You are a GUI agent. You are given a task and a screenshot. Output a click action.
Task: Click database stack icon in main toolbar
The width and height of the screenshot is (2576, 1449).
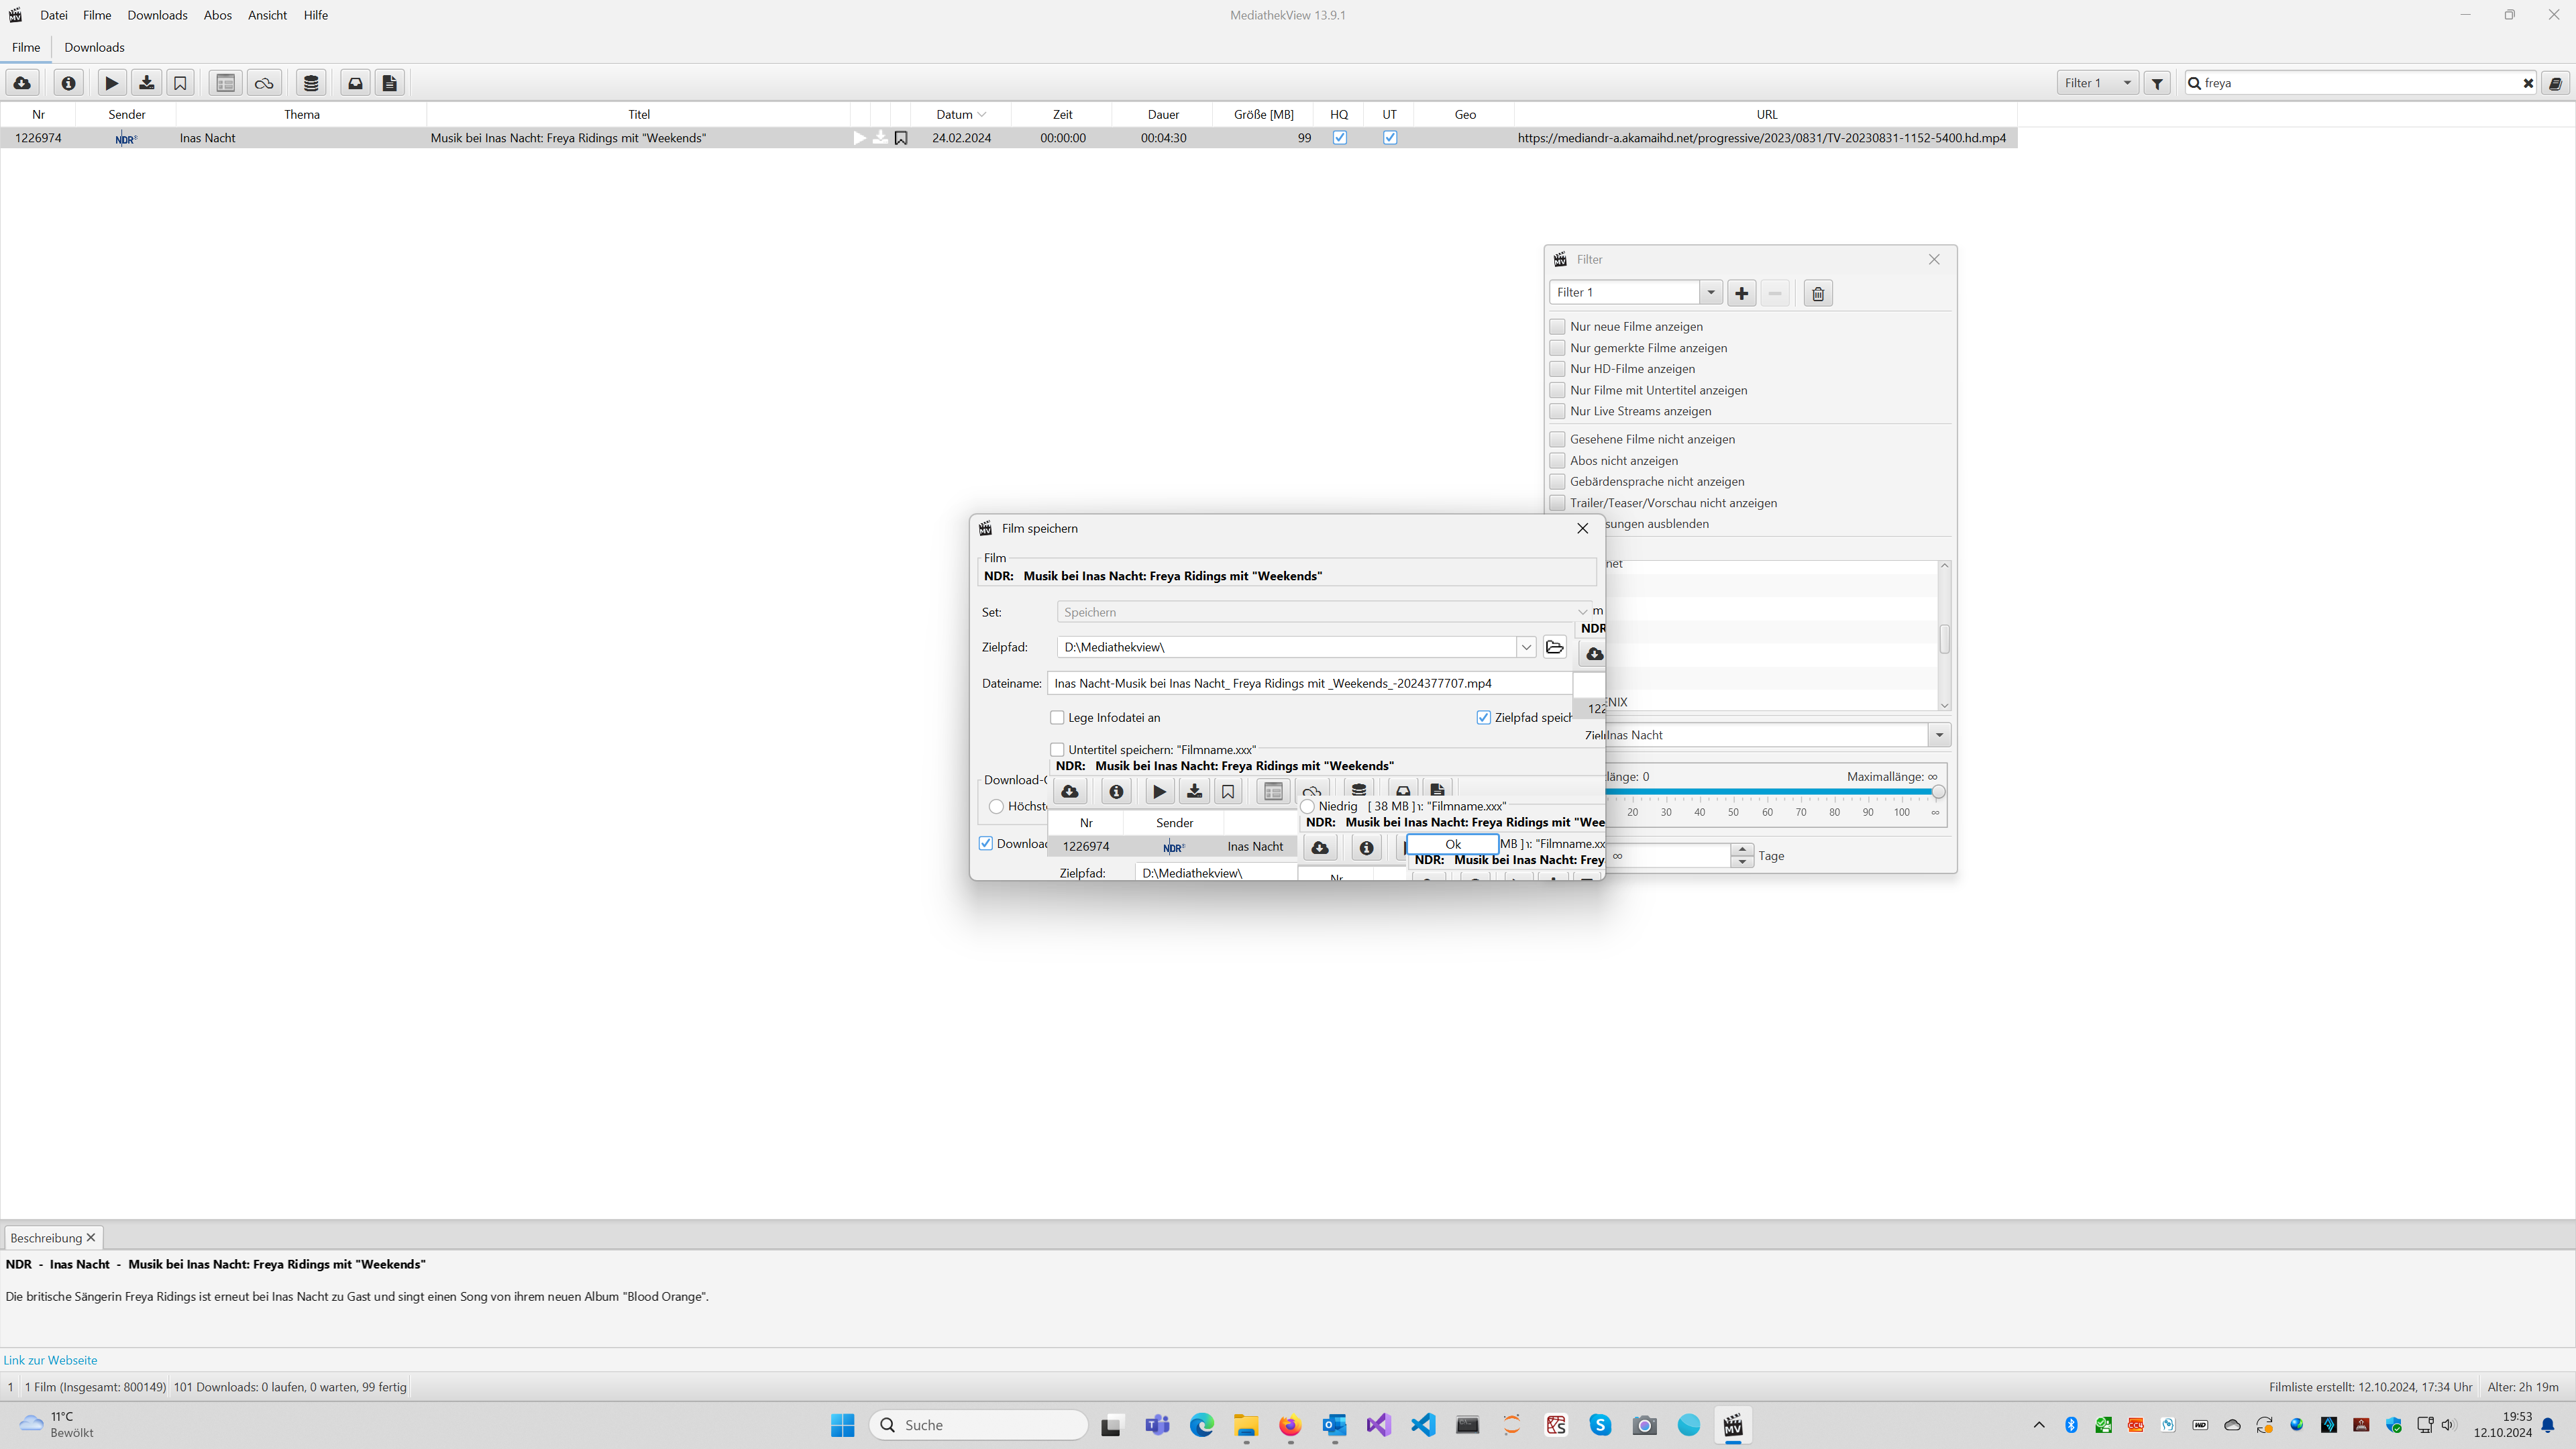pos(311,83)
